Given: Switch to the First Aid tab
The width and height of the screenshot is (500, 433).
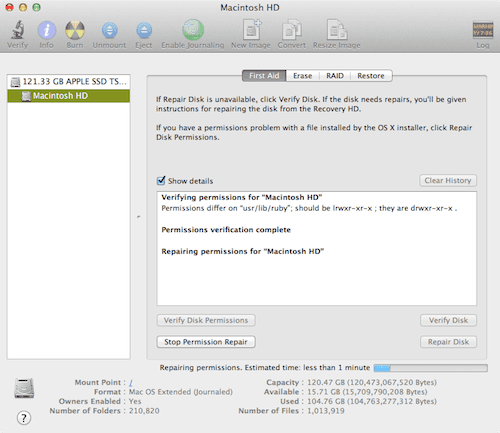Looking at the screenshot, I should (x=264, y=76).
